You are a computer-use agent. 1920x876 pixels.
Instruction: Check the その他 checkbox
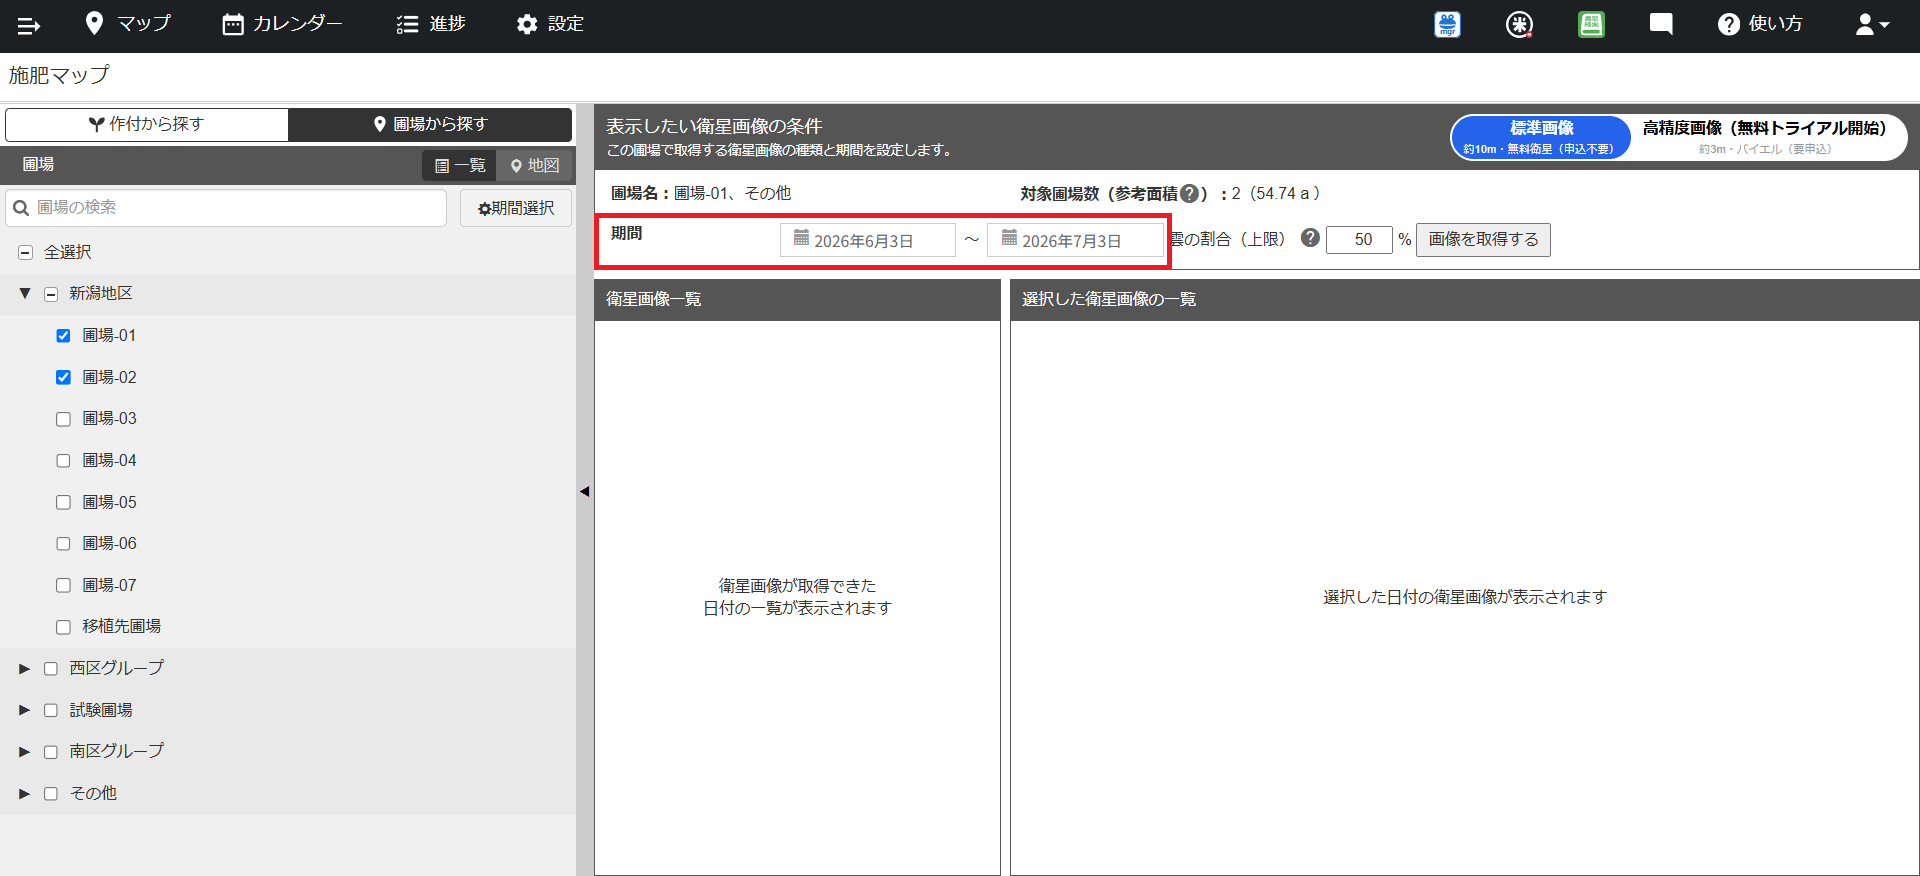[x=51, y=794]
